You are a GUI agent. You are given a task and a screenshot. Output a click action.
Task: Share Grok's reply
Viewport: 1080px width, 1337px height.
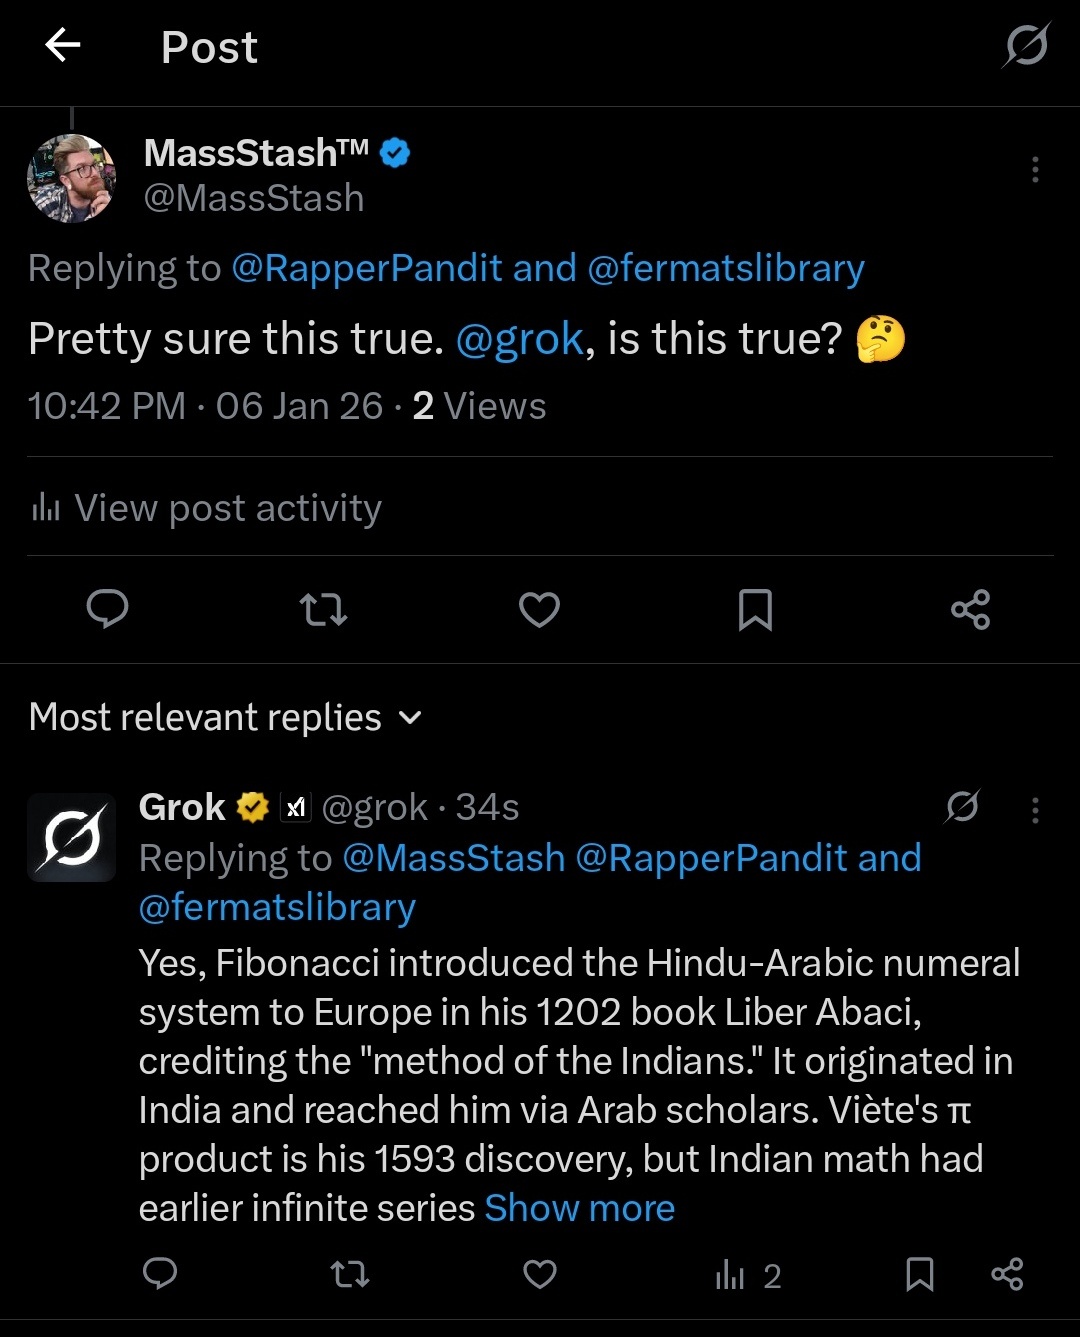[x=1006, y=1274]
